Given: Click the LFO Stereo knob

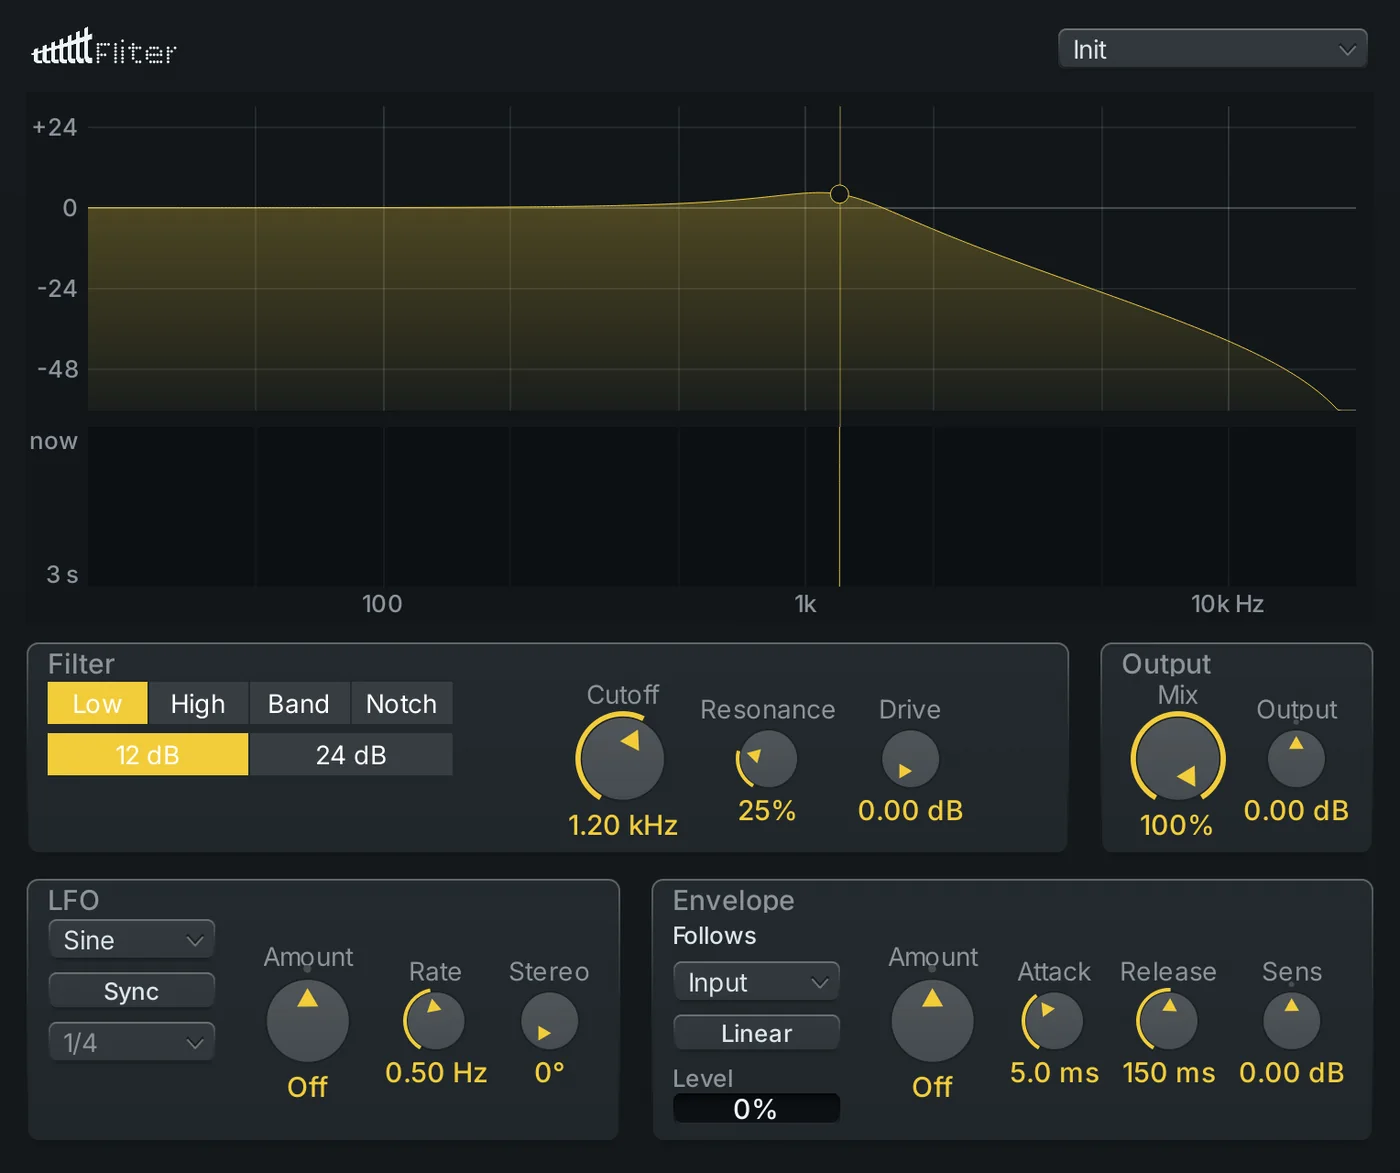Looking at the screenshot, I should [549, 1021].
